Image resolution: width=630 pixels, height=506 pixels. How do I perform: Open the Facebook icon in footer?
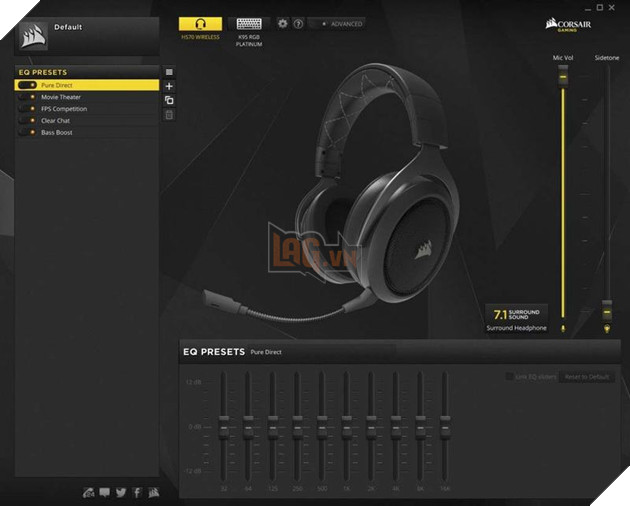click(x=137, y=492)
